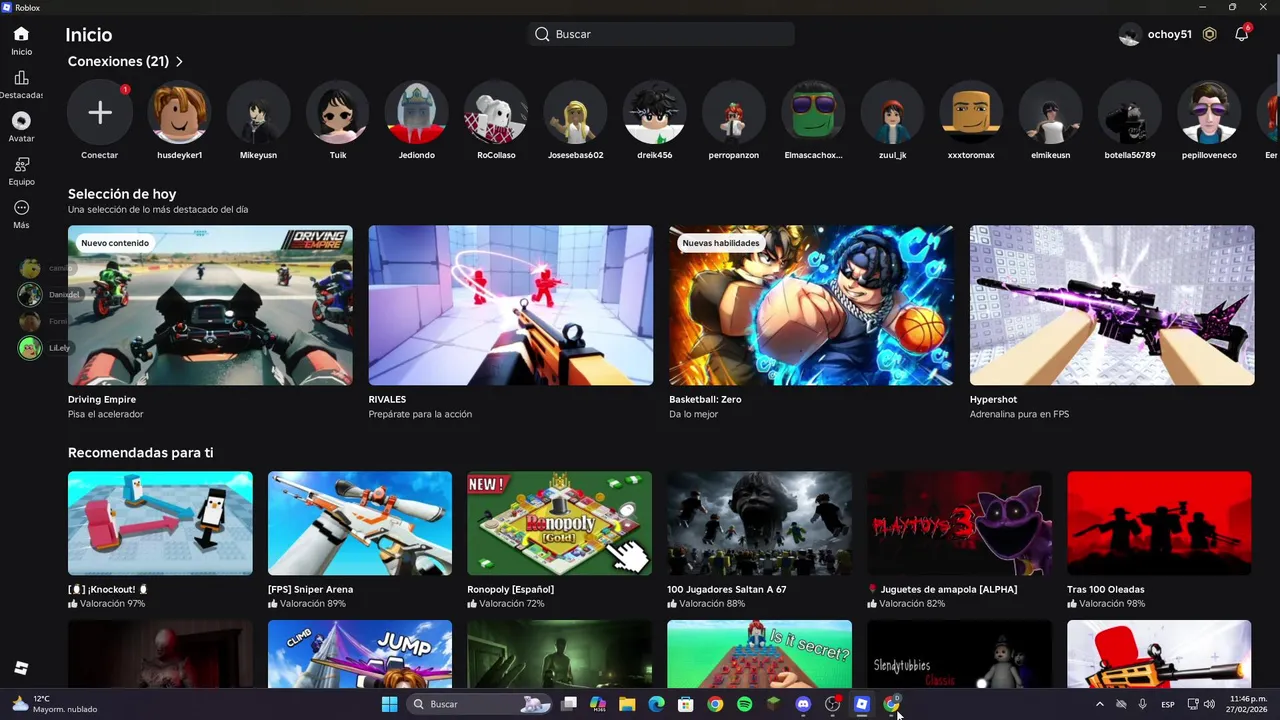Viewport: 1280px width, 720px height.
Task: Click the Roblox Studio icon bottom-left sidebar
Action: coord(21,668)
